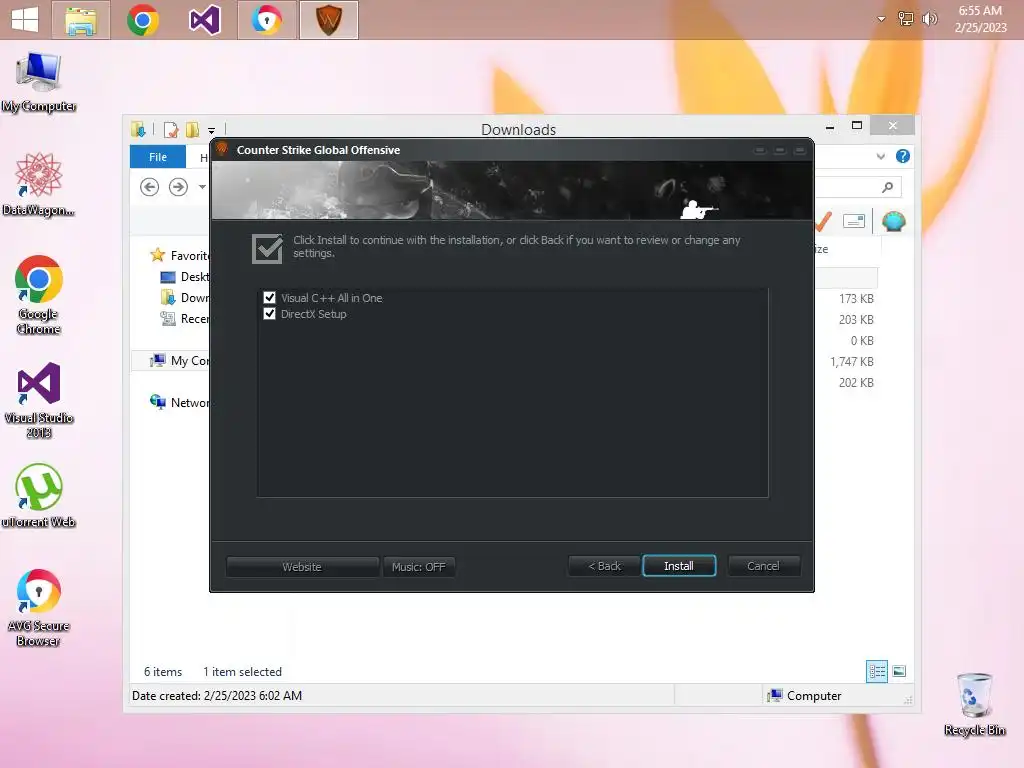This screenshot has width=1024, height=768.
Task: Open the installer Website button
Action: (302, 567)
